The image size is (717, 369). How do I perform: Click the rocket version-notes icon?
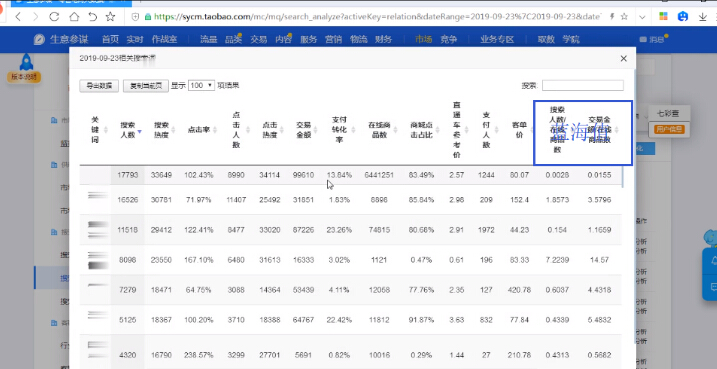coord(26,63)
